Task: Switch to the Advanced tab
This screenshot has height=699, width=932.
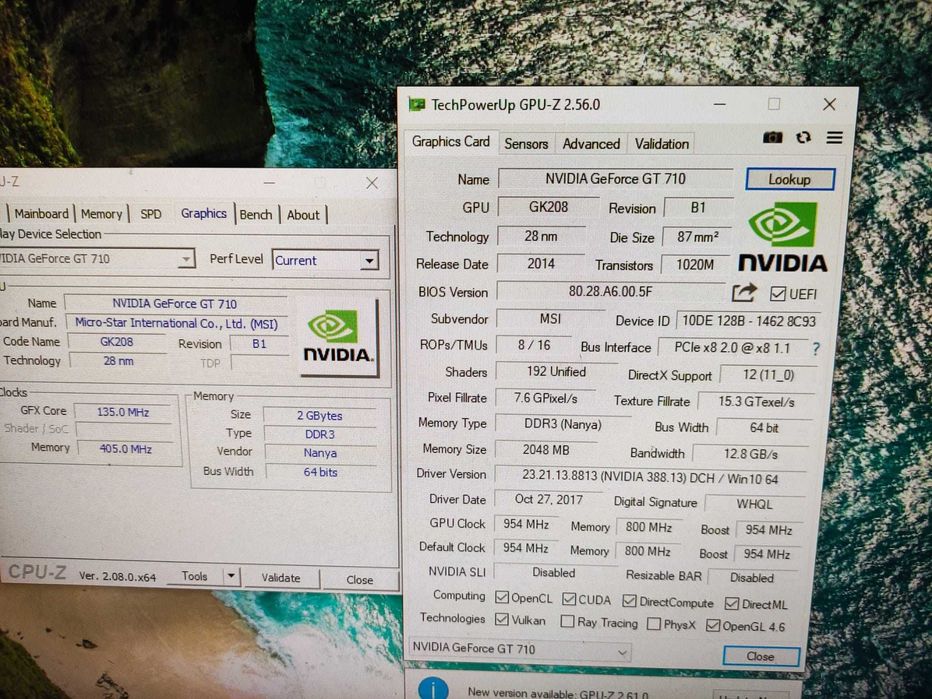Action: pos(591,144)
